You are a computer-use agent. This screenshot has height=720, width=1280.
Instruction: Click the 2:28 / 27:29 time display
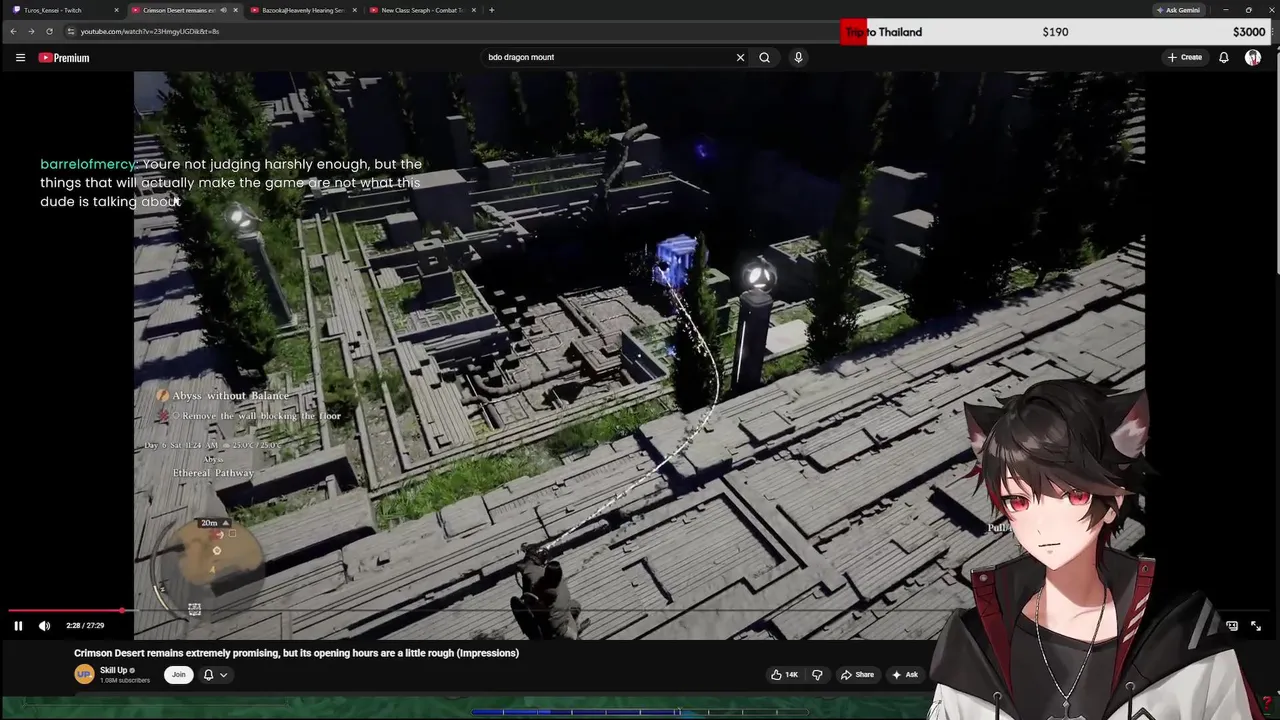[85, 626]
